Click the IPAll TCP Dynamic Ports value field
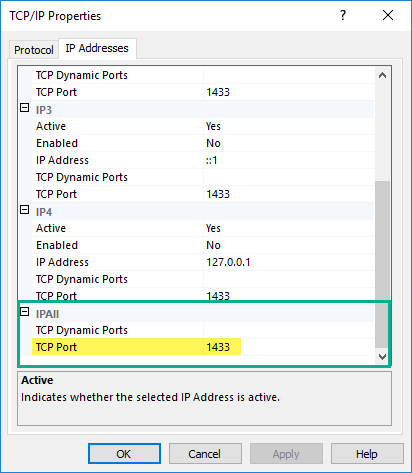Image resolution: width=412 pixels, height=473 pixels. click(289, 330)
